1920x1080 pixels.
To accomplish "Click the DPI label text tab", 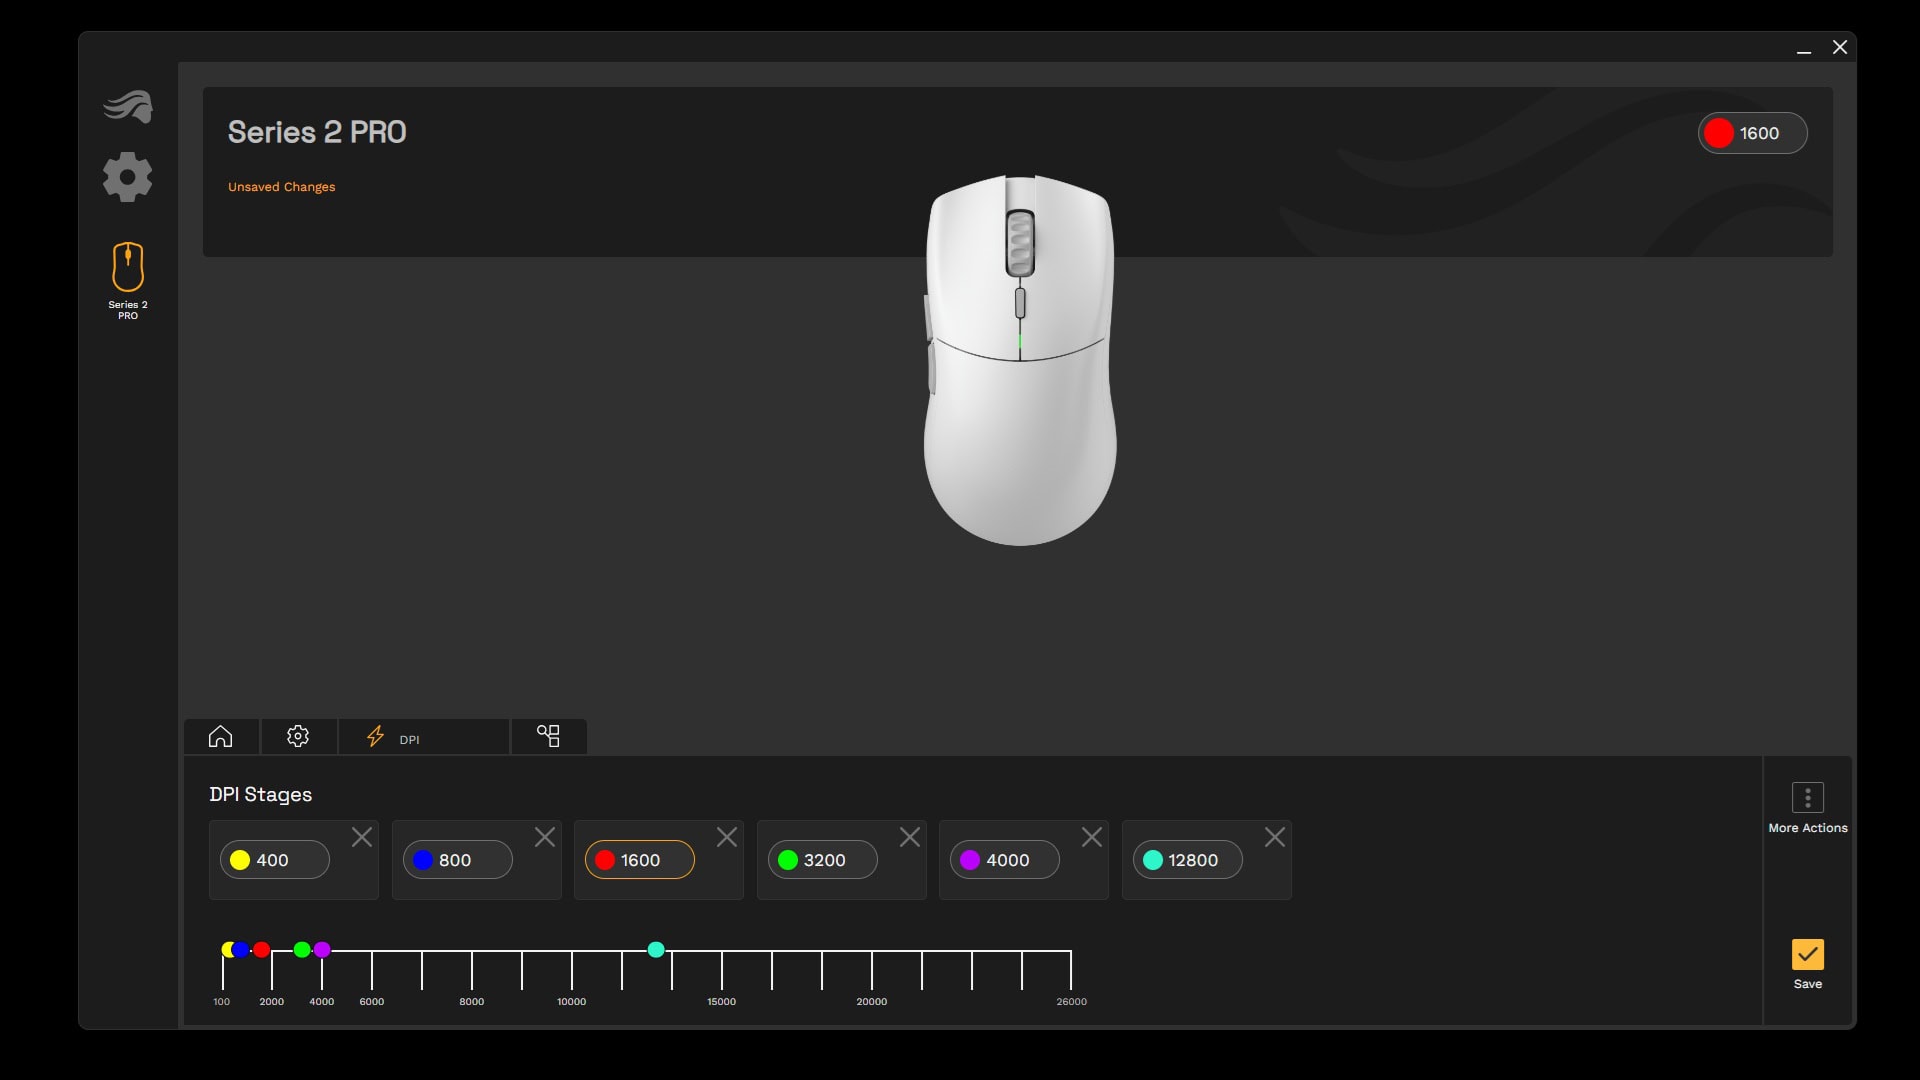I will pos(410,738).
